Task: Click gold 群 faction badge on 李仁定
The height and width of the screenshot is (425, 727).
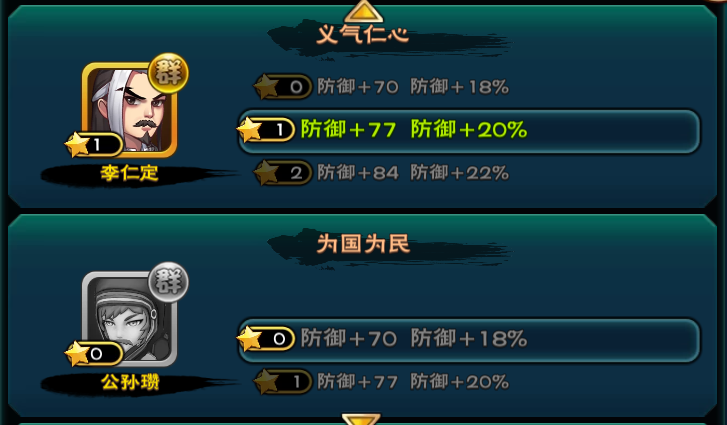Action: pos(168,73)
